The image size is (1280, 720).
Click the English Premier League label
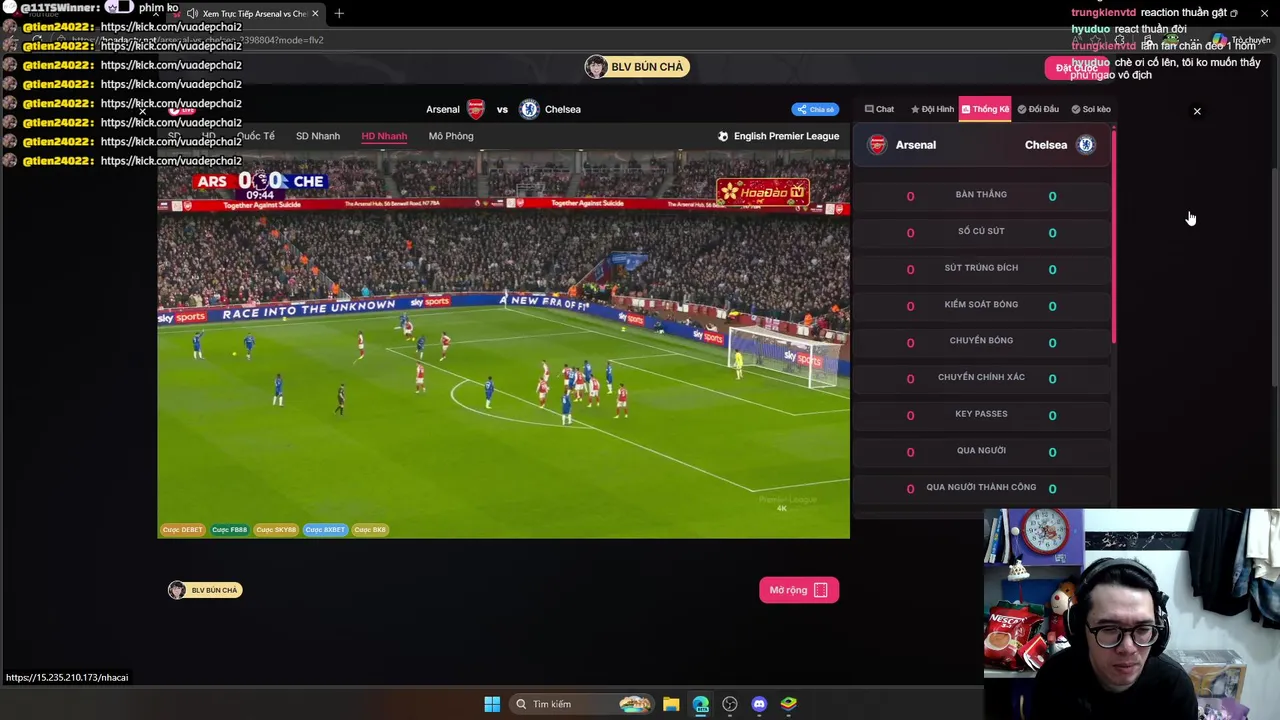click(x=786, y=136)
